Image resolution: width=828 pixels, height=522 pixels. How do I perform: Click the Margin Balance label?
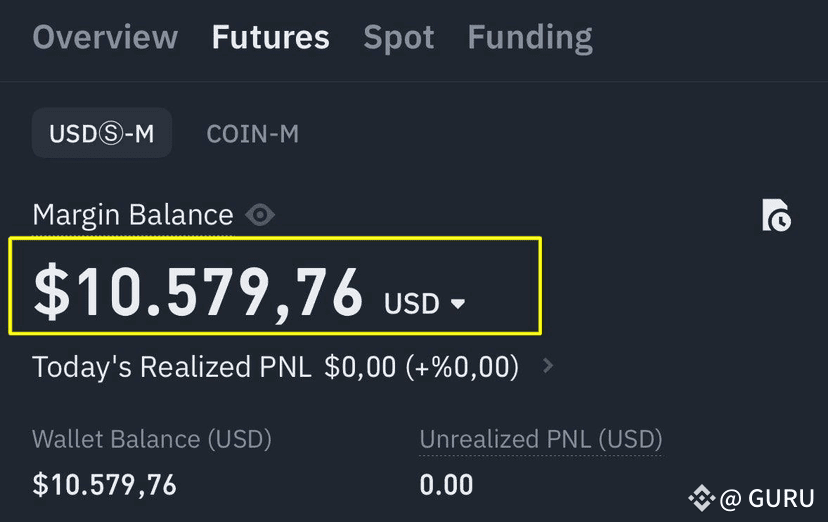click(133, 215)
